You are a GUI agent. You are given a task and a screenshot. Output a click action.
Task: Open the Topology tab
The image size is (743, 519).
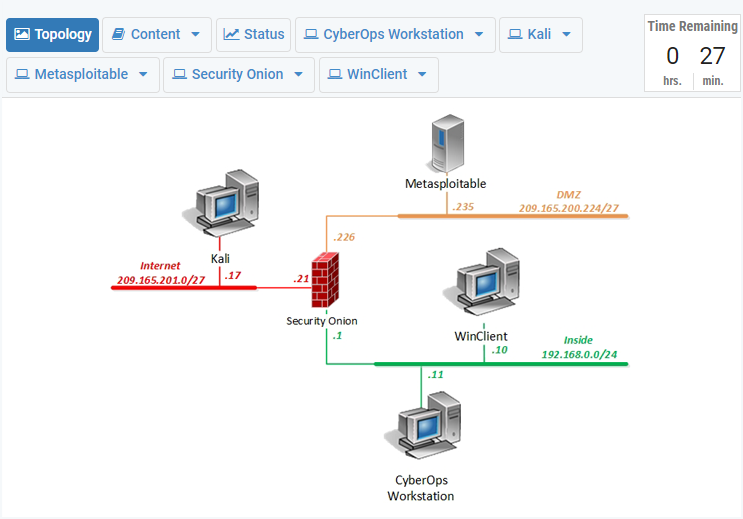53,34
